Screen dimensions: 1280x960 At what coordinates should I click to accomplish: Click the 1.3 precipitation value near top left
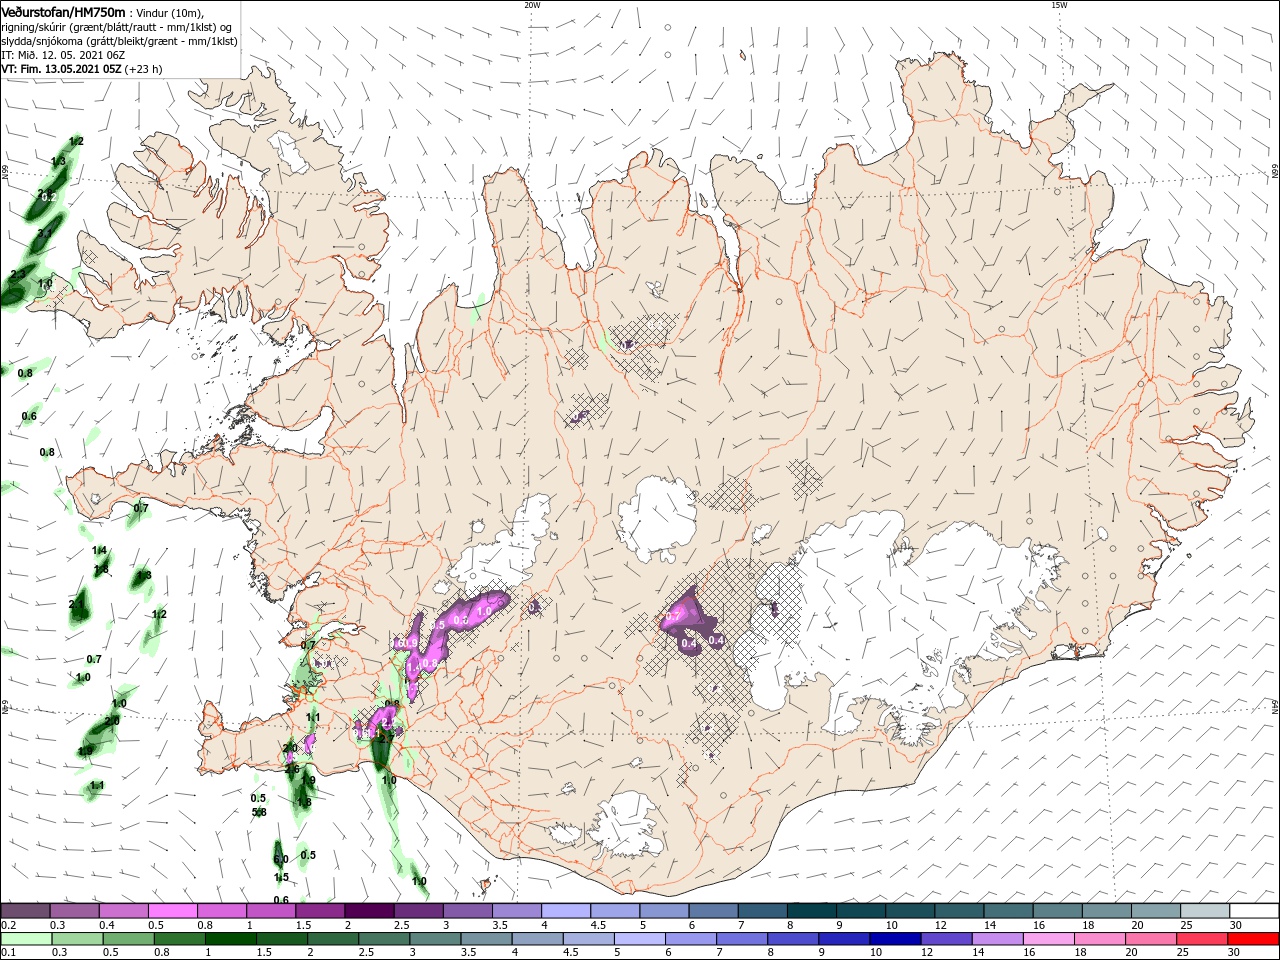tap(58, 161)
